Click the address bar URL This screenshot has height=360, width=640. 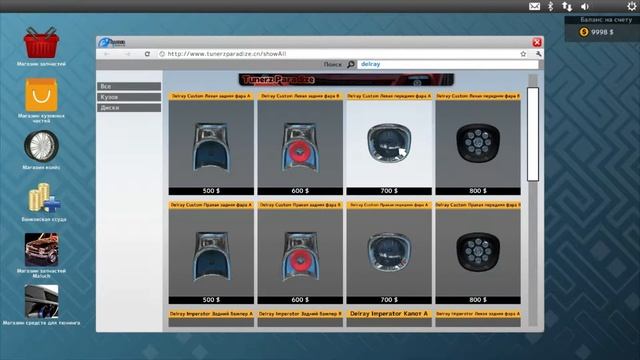(227, 54)
